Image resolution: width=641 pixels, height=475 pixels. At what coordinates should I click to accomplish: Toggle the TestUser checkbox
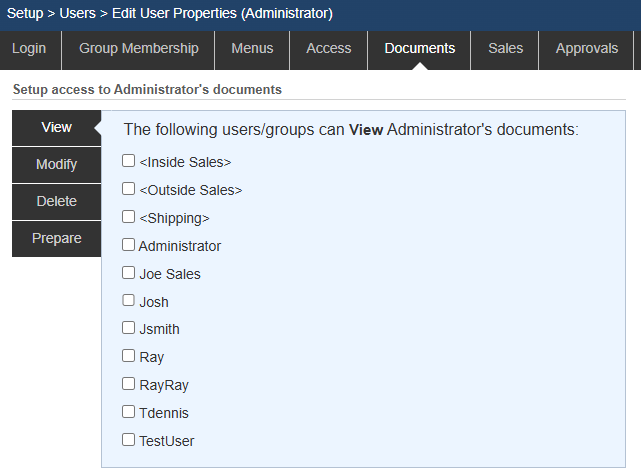(128, 440)
